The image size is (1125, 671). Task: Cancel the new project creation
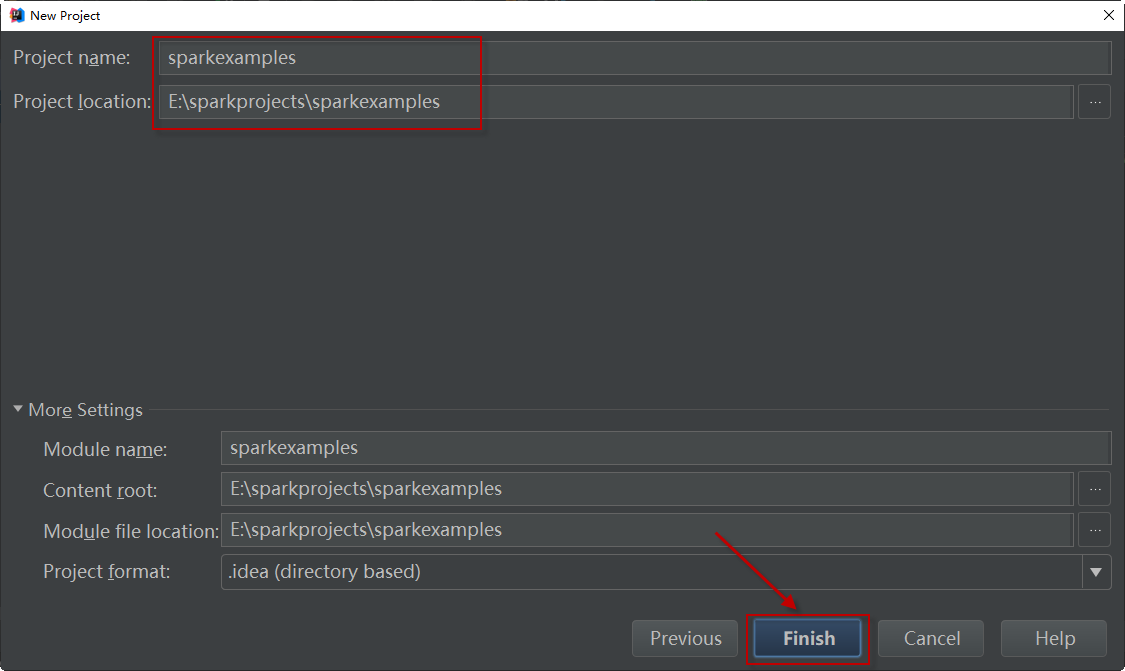point(931,638)
